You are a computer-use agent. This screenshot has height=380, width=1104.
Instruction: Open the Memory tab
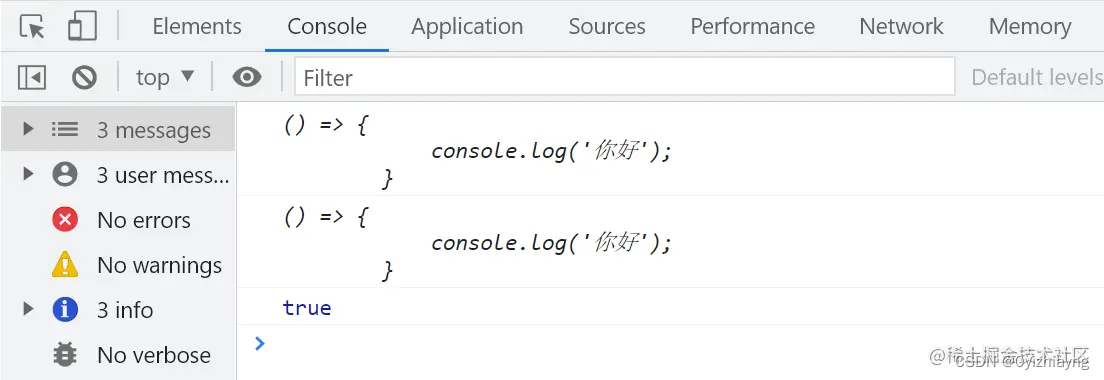pos(1030,27)
